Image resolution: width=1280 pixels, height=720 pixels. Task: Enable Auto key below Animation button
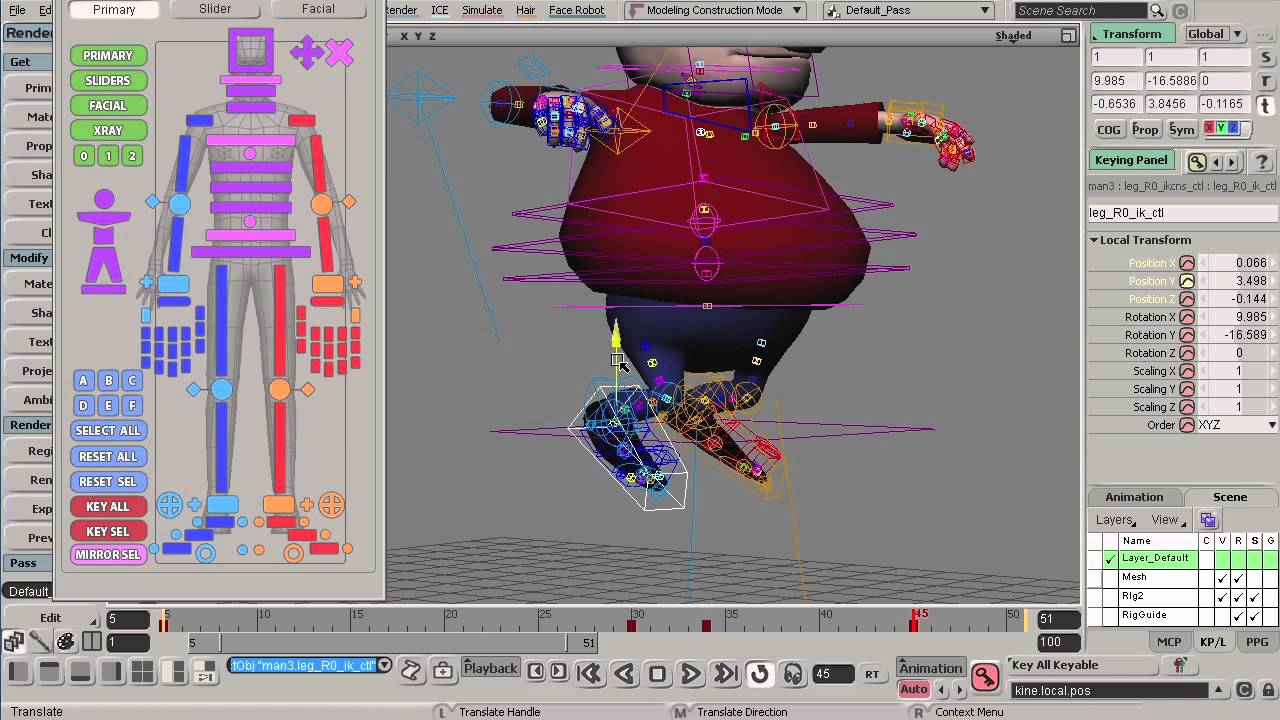coord(913,689)
